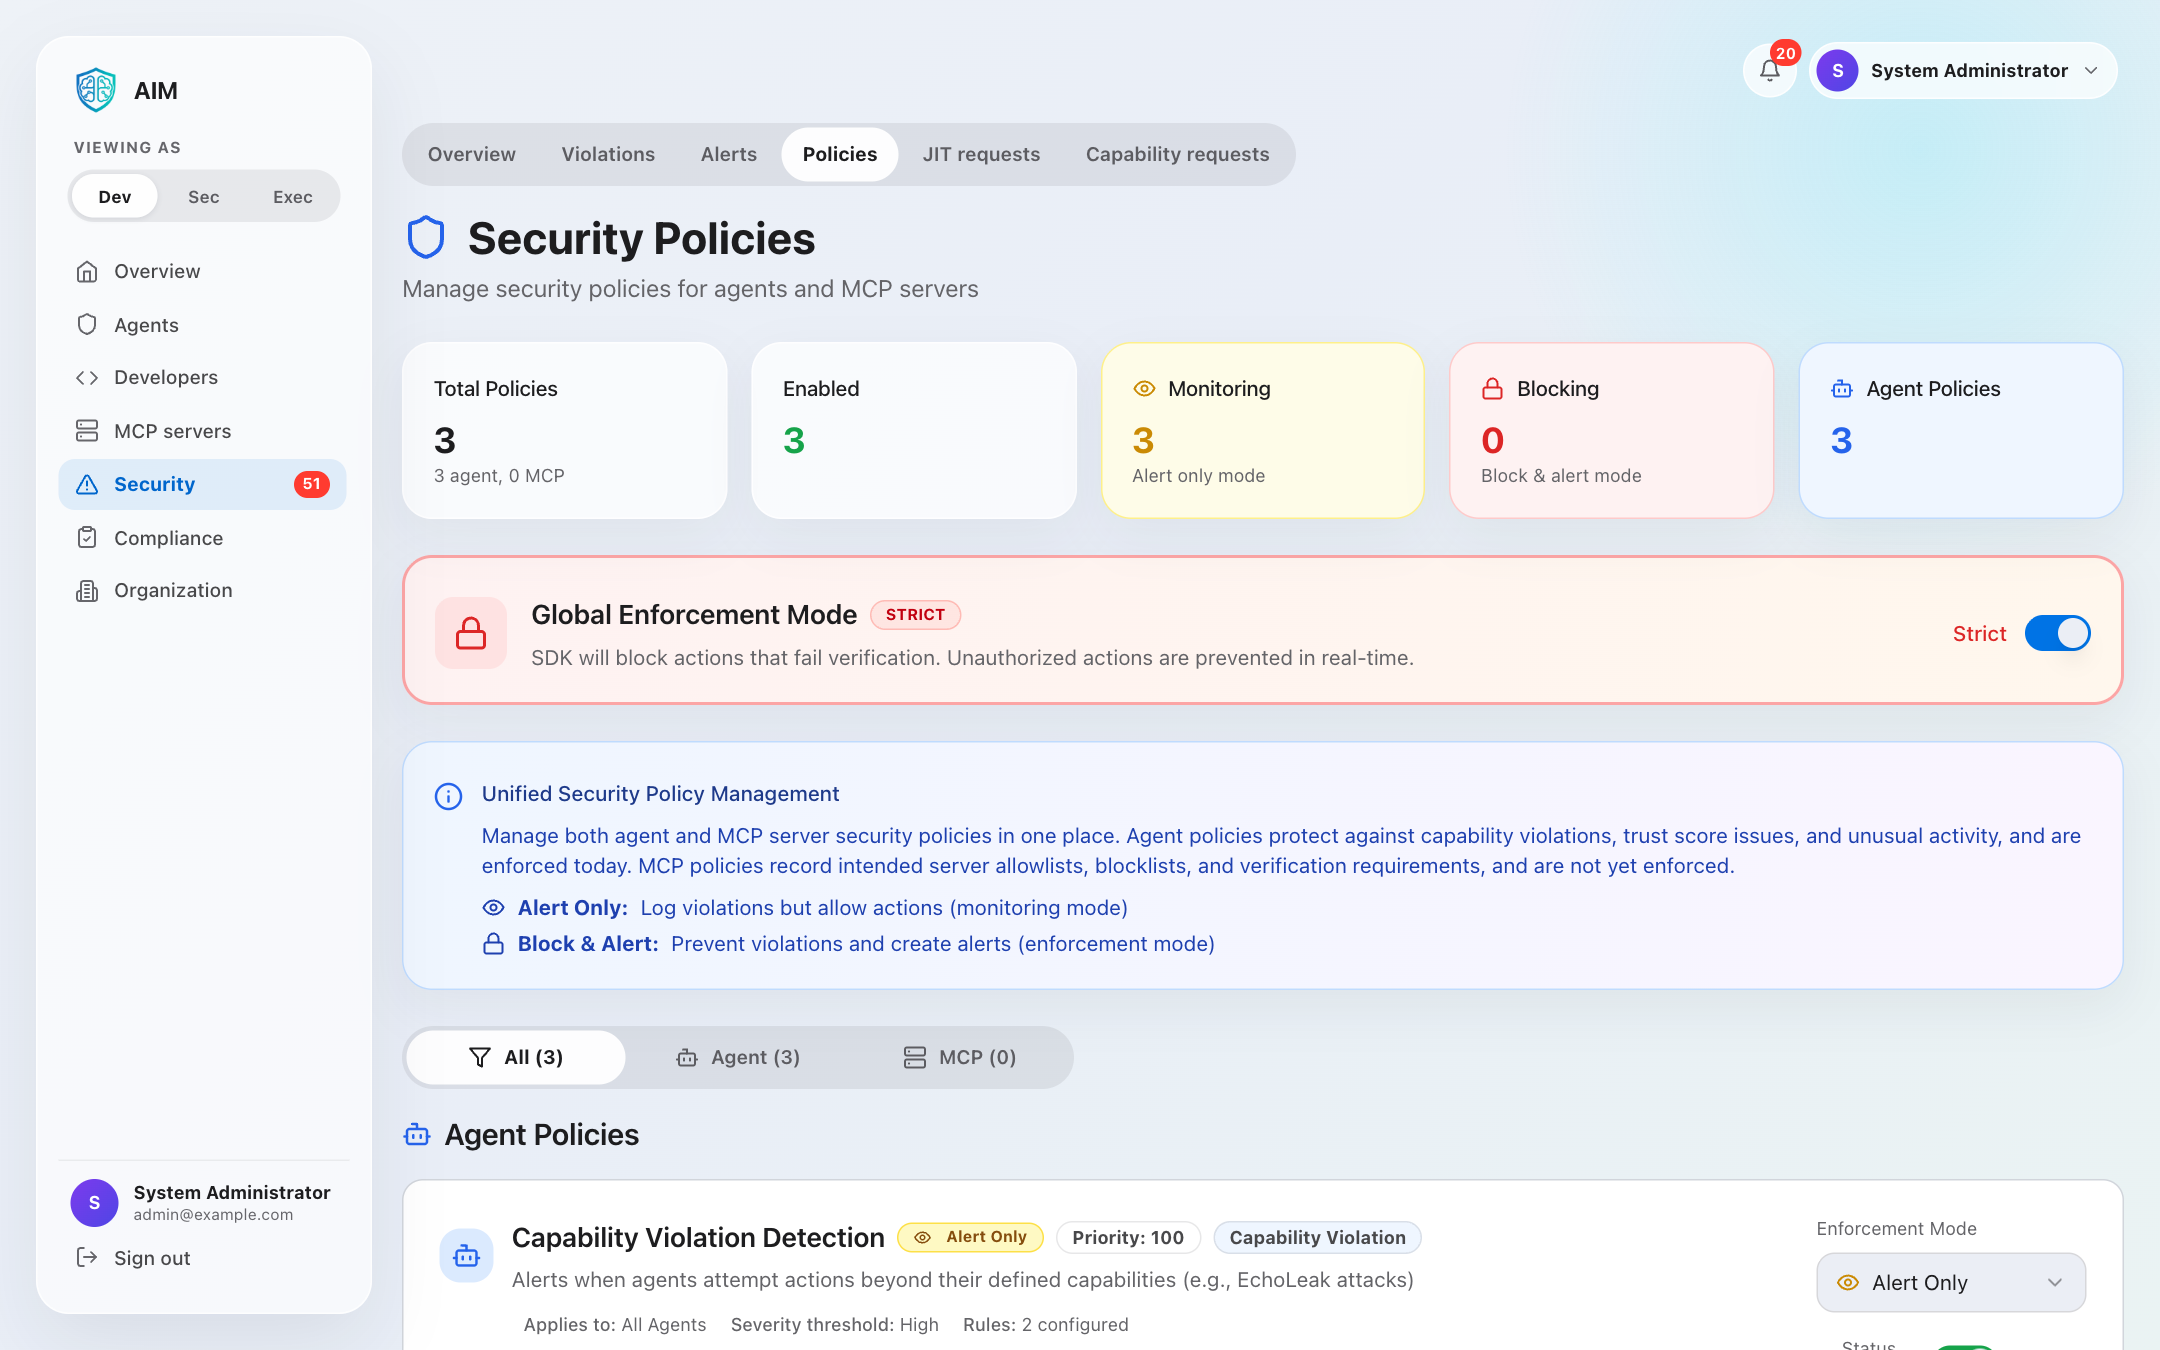Click the Monitoring stat card
Viewport: 2160px width, 1350px height.
click(1263, 430)
